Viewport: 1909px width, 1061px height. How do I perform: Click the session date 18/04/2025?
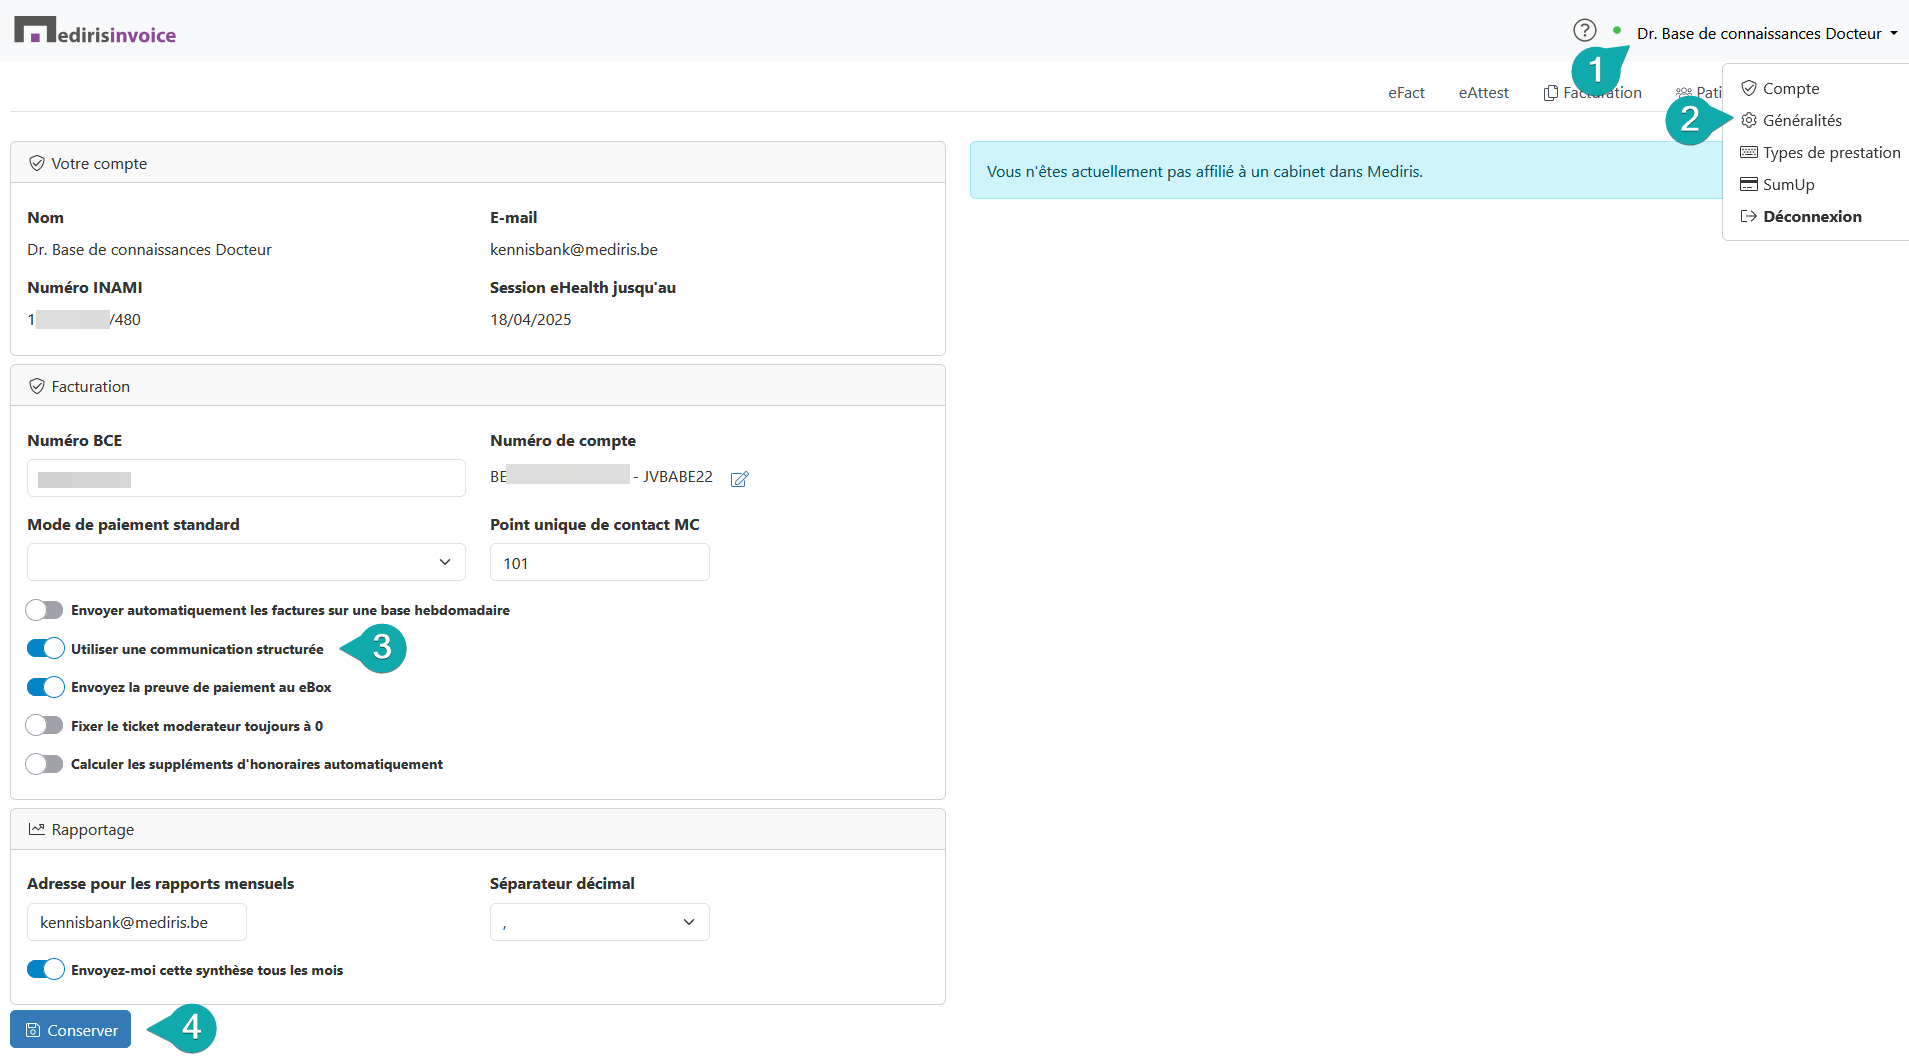point(531,319)
